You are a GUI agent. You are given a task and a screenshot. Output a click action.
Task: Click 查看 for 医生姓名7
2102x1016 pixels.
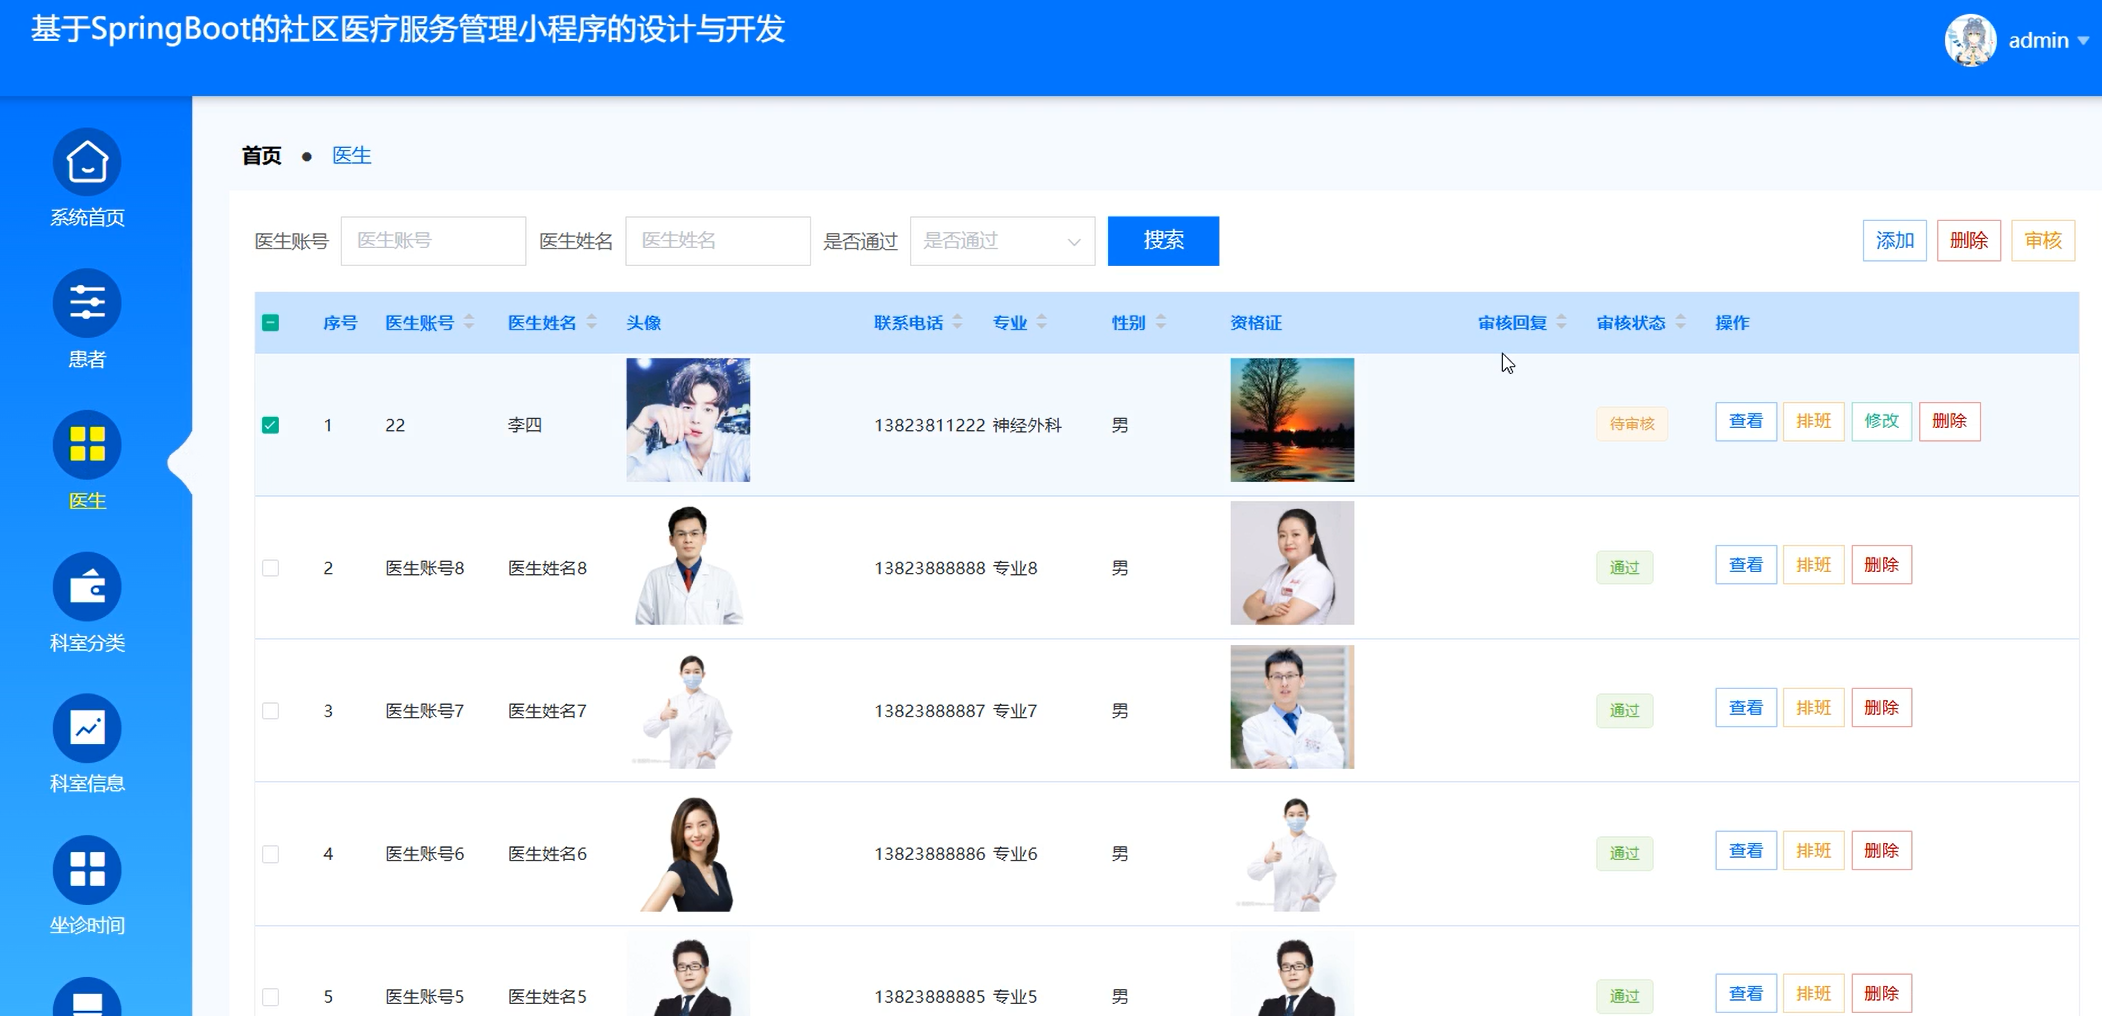(x=1746, y=708)
